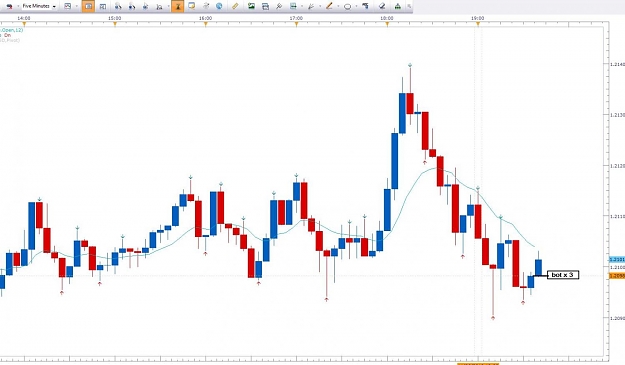
Task: Toggle the first orange-highlighted toolbar button
Action: click(88, 6)
